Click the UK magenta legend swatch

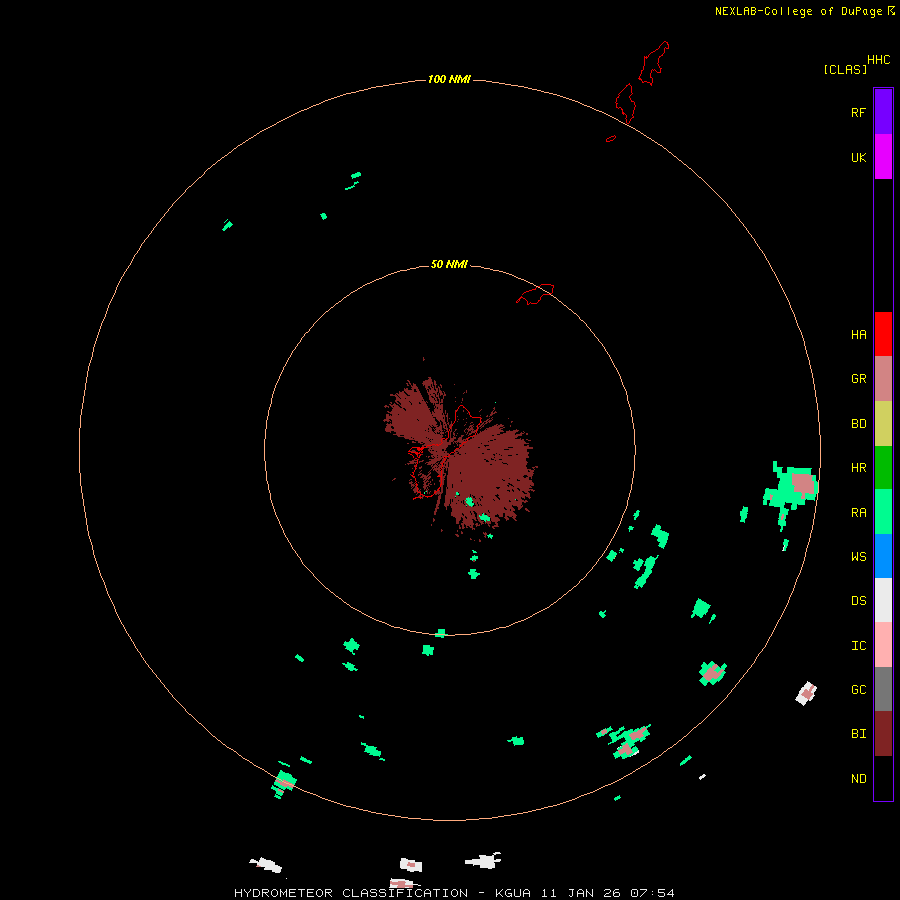tap(883, 157)
